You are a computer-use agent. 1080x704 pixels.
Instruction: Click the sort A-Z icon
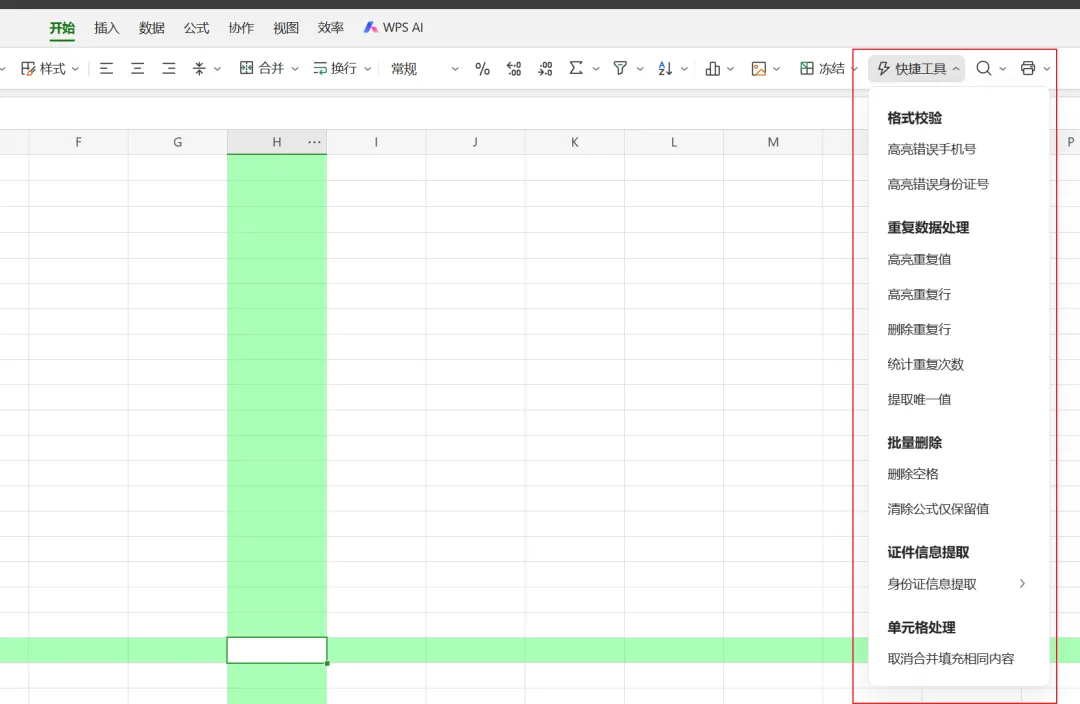(665, 68)
